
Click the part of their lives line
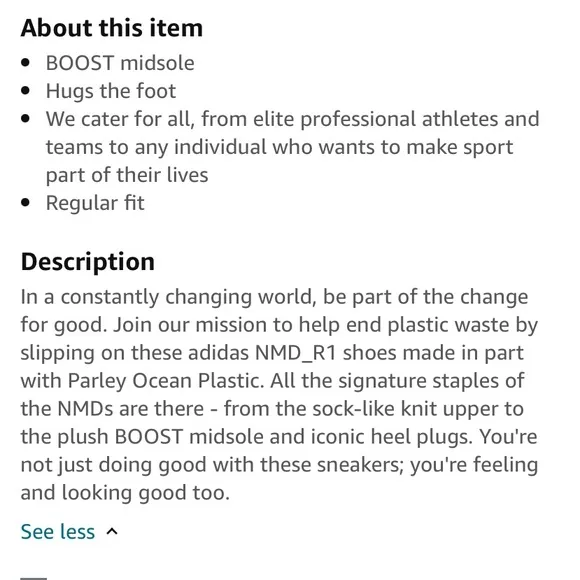point(127,175)
